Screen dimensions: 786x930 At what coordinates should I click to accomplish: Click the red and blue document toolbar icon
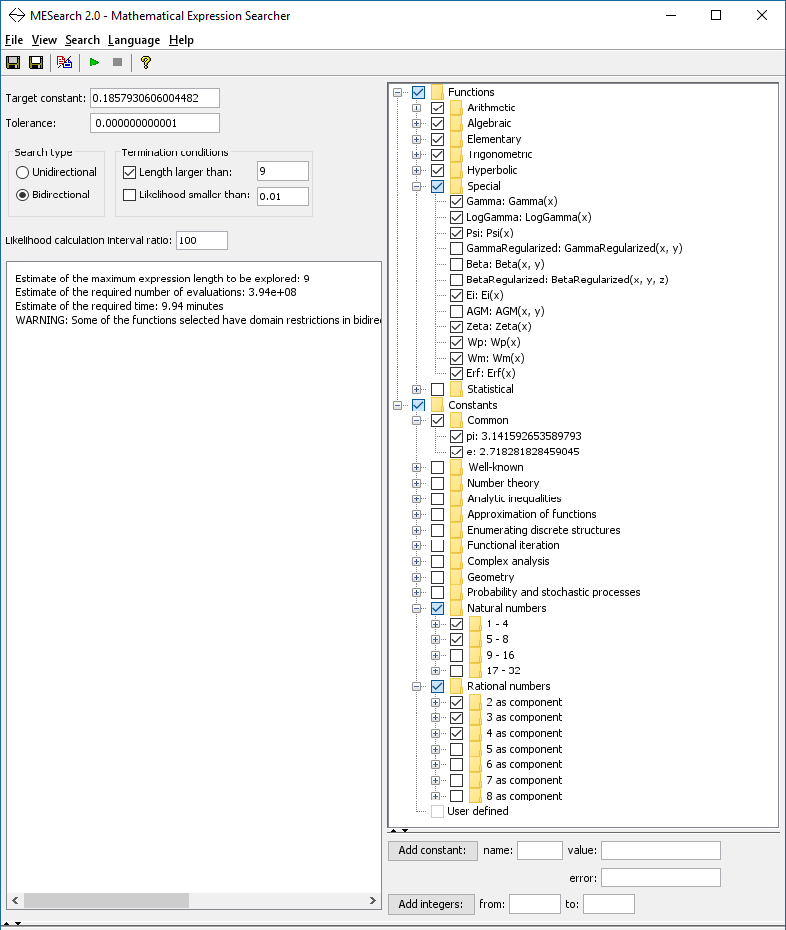[64, 62]
